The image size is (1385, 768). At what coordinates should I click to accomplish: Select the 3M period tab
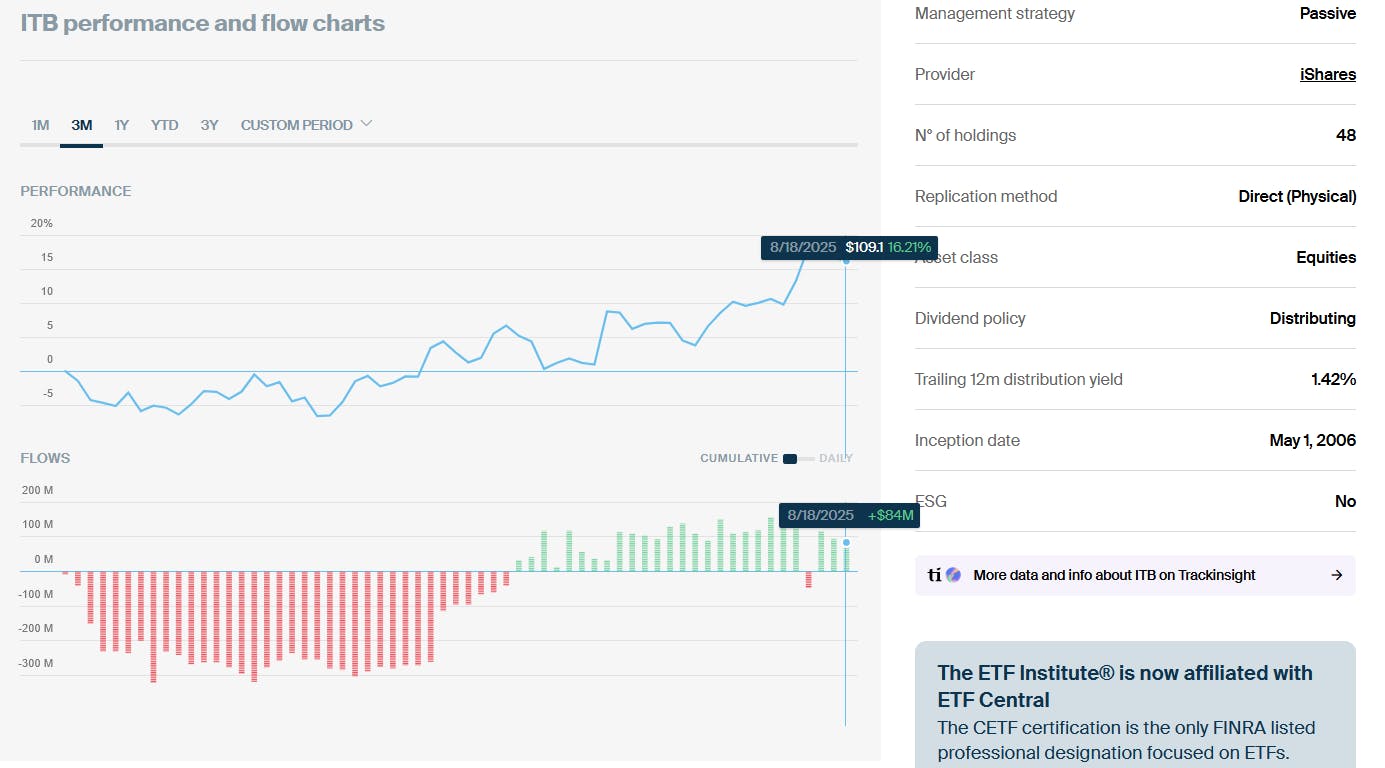point(82,125)
